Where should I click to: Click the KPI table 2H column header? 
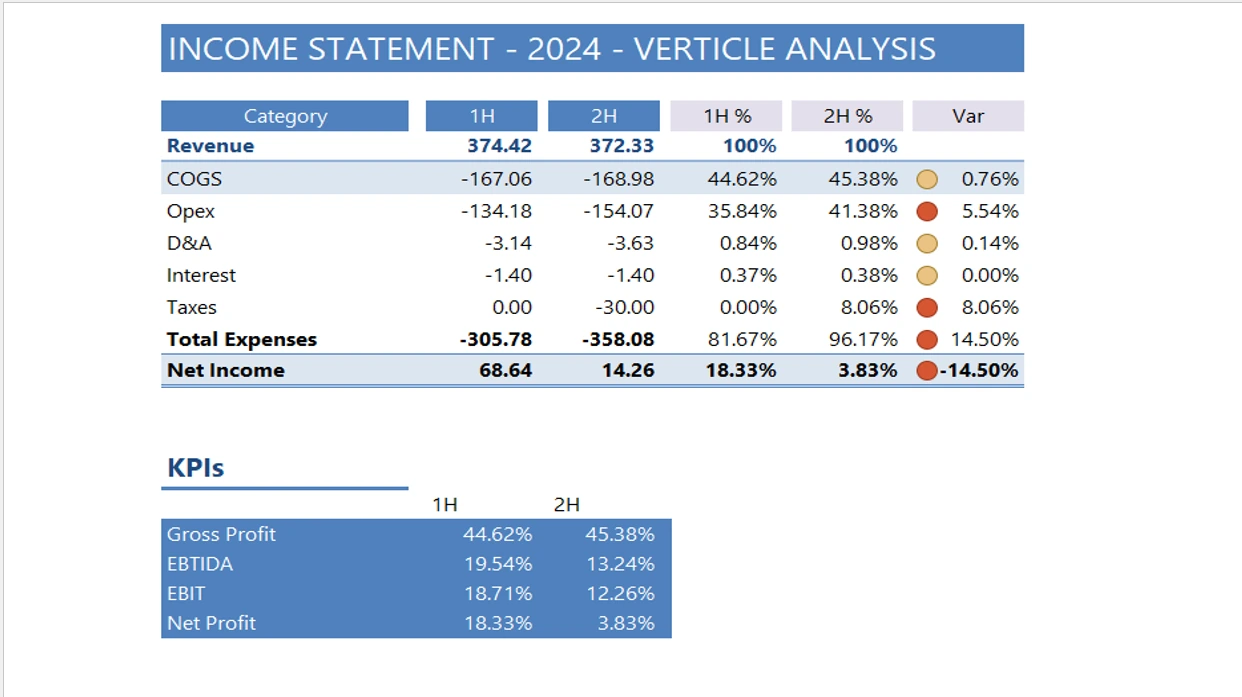pos(567,506)
